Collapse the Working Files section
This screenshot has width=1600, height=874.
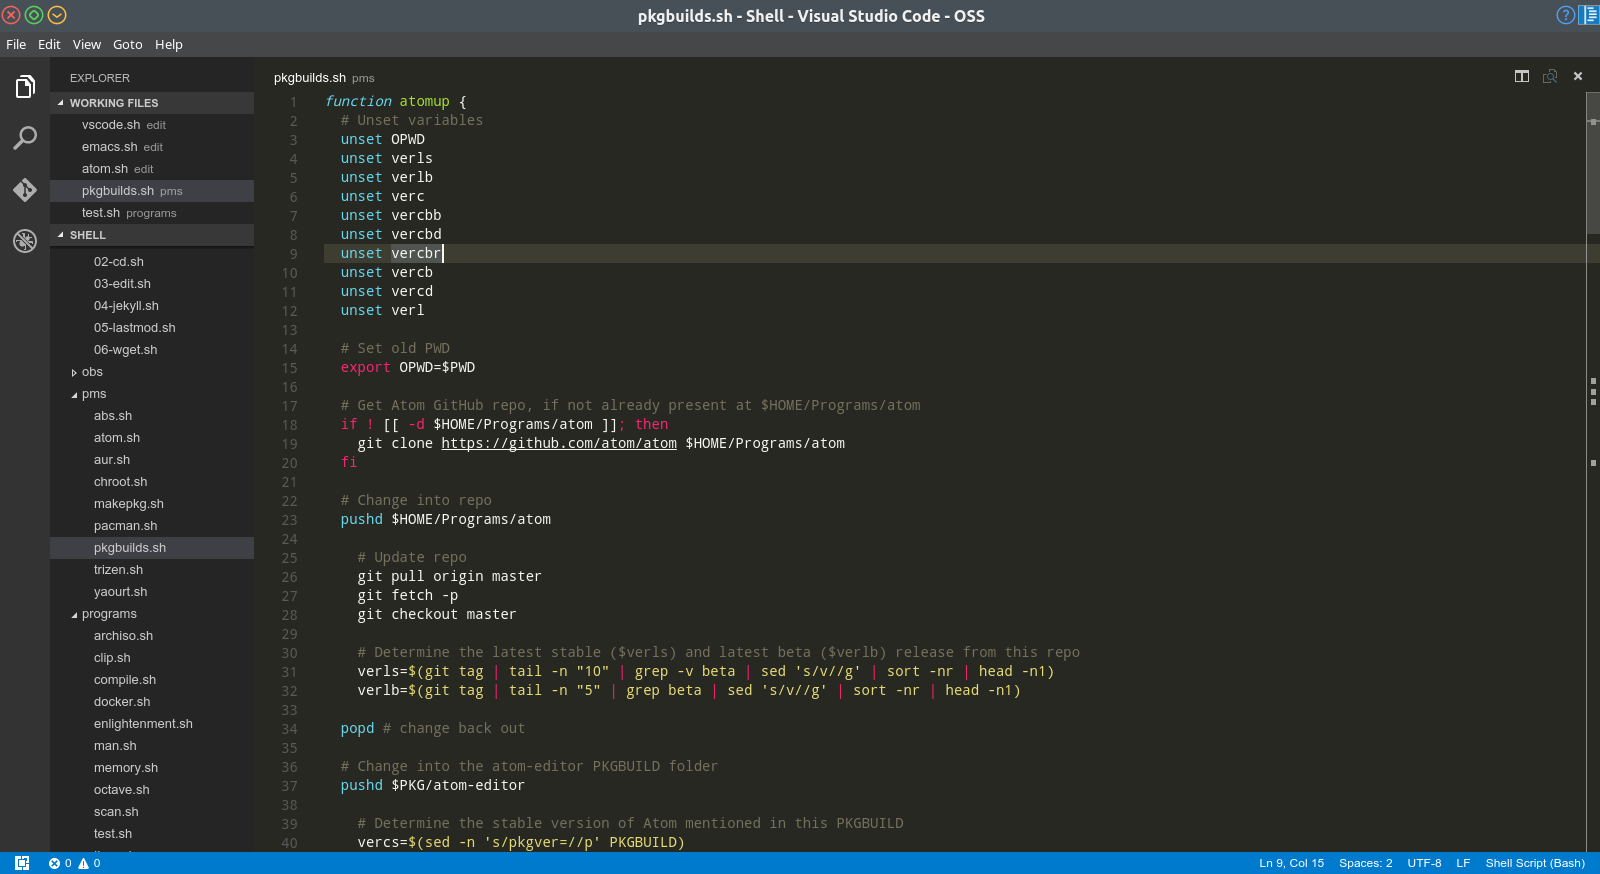coord(152,103)
